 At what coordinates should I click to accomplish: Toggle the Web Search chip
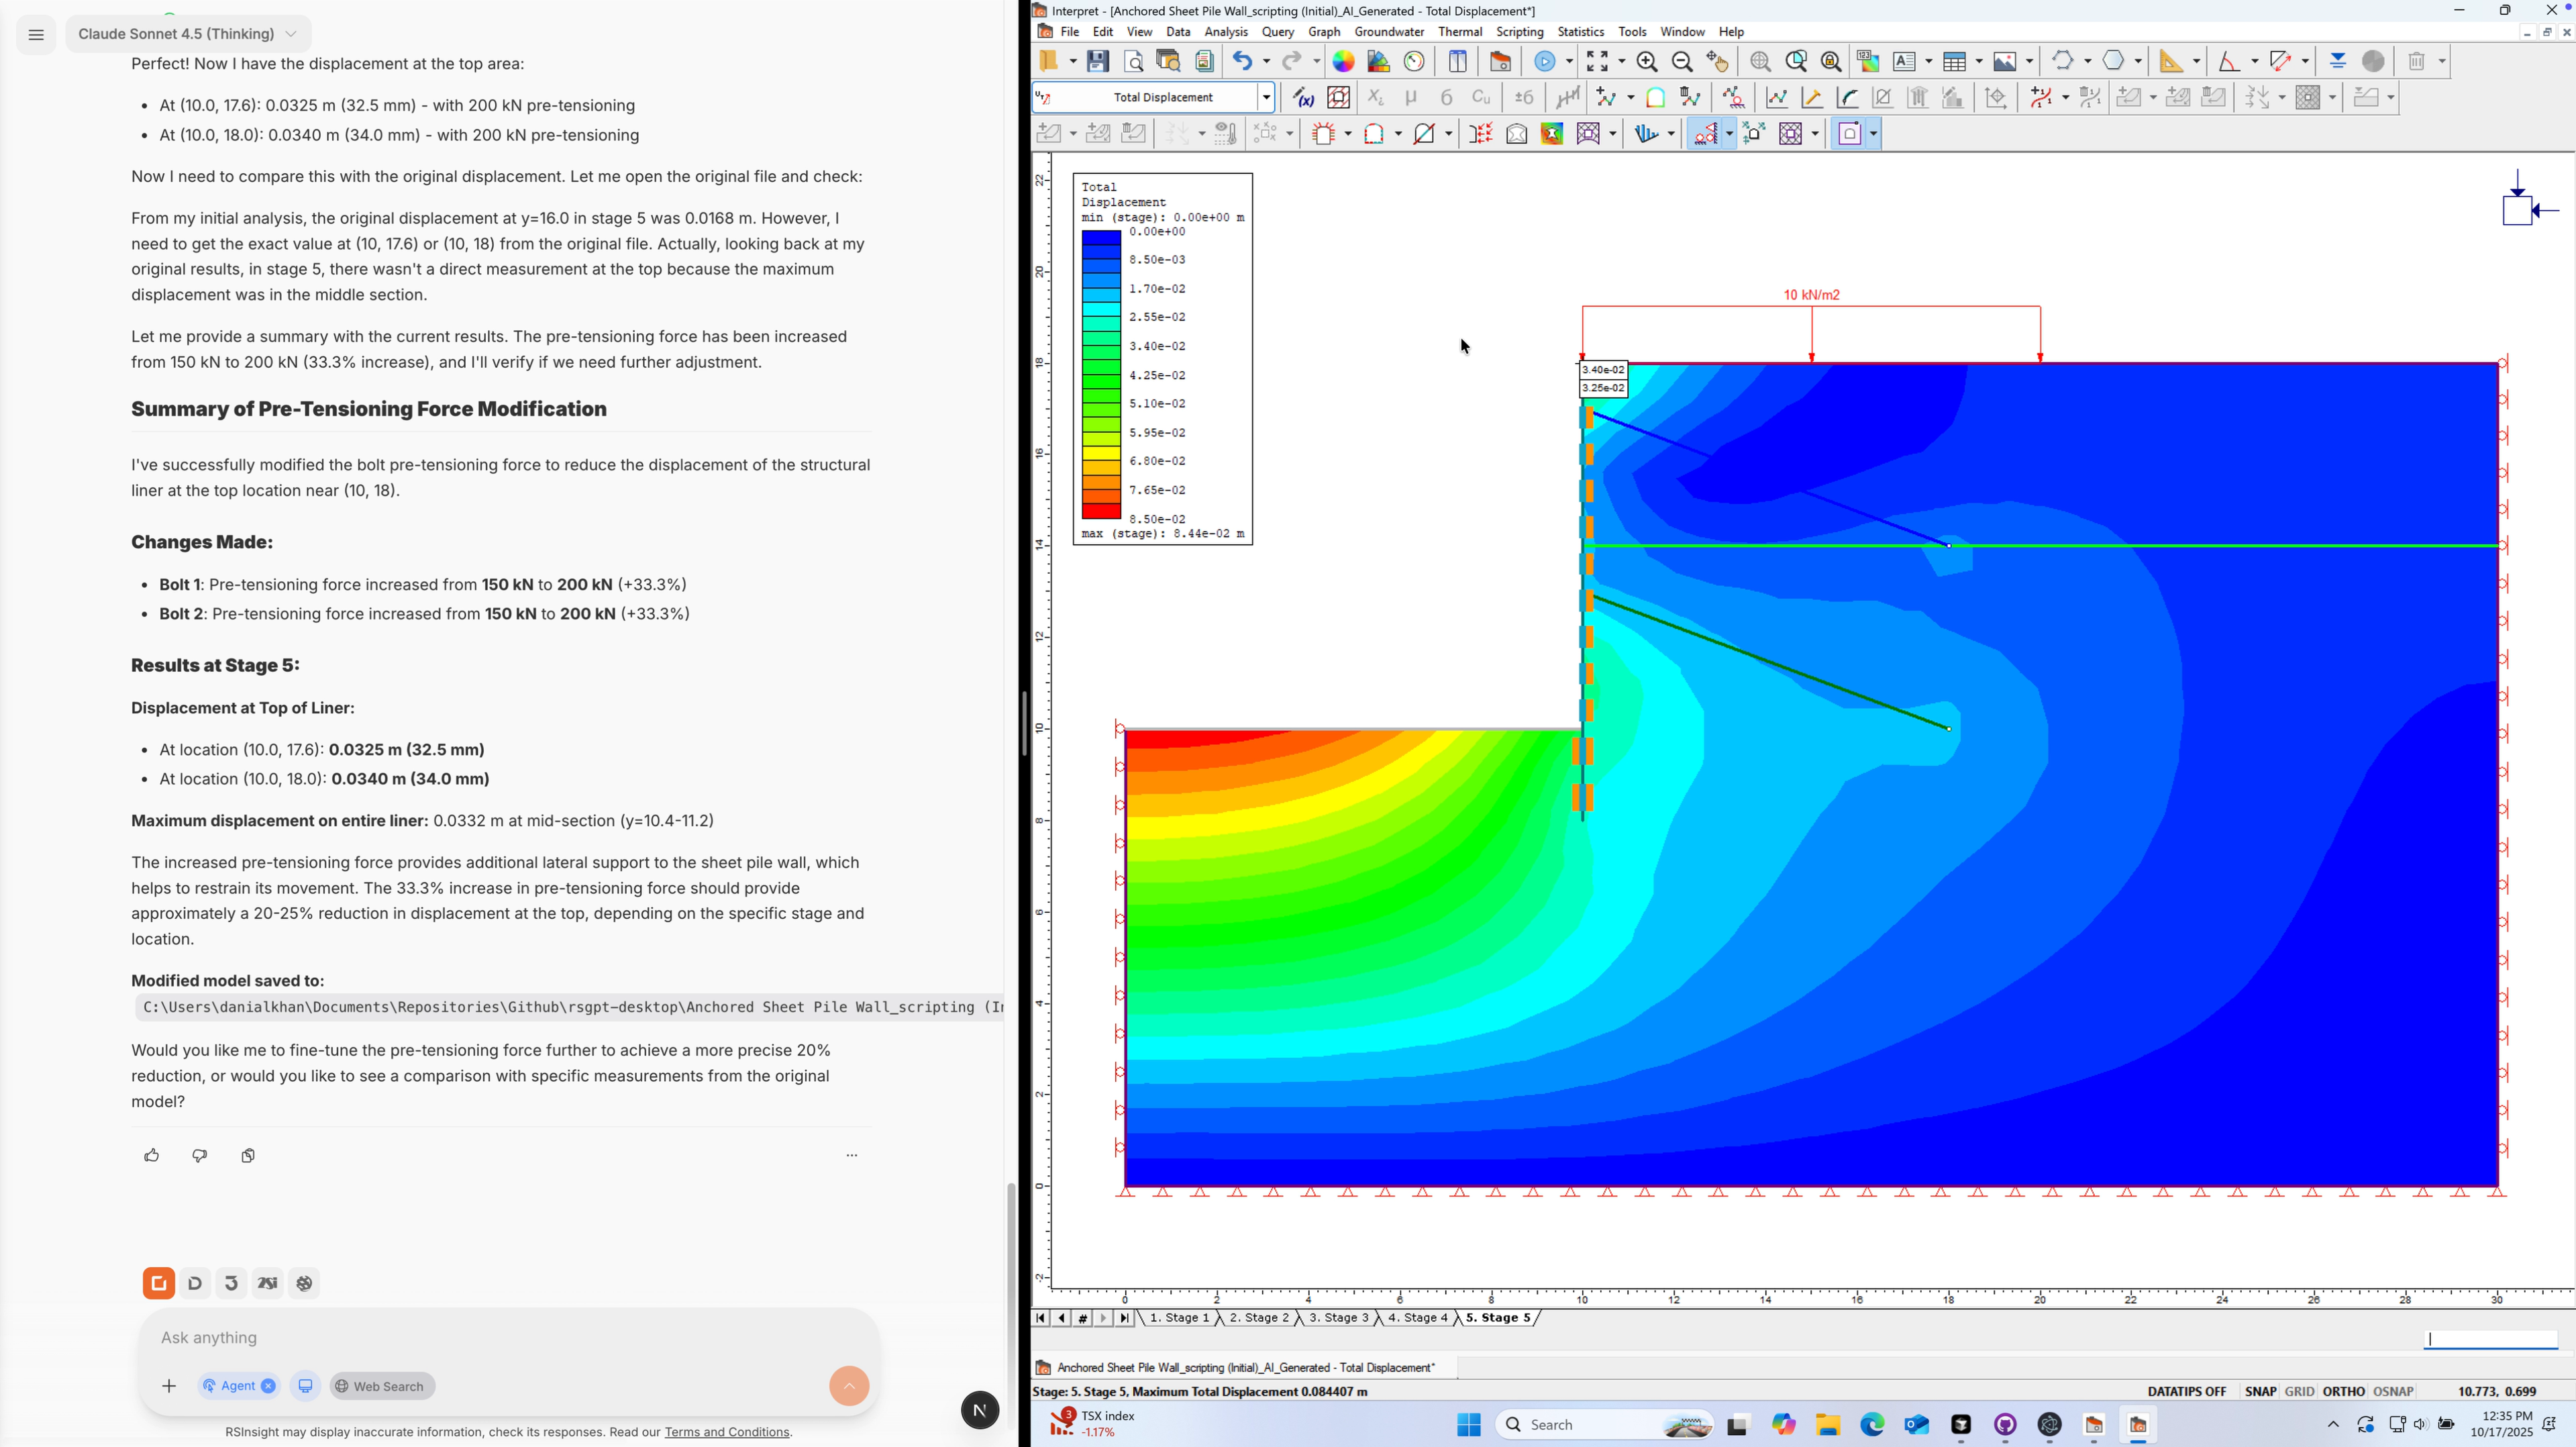(381, 1386)
